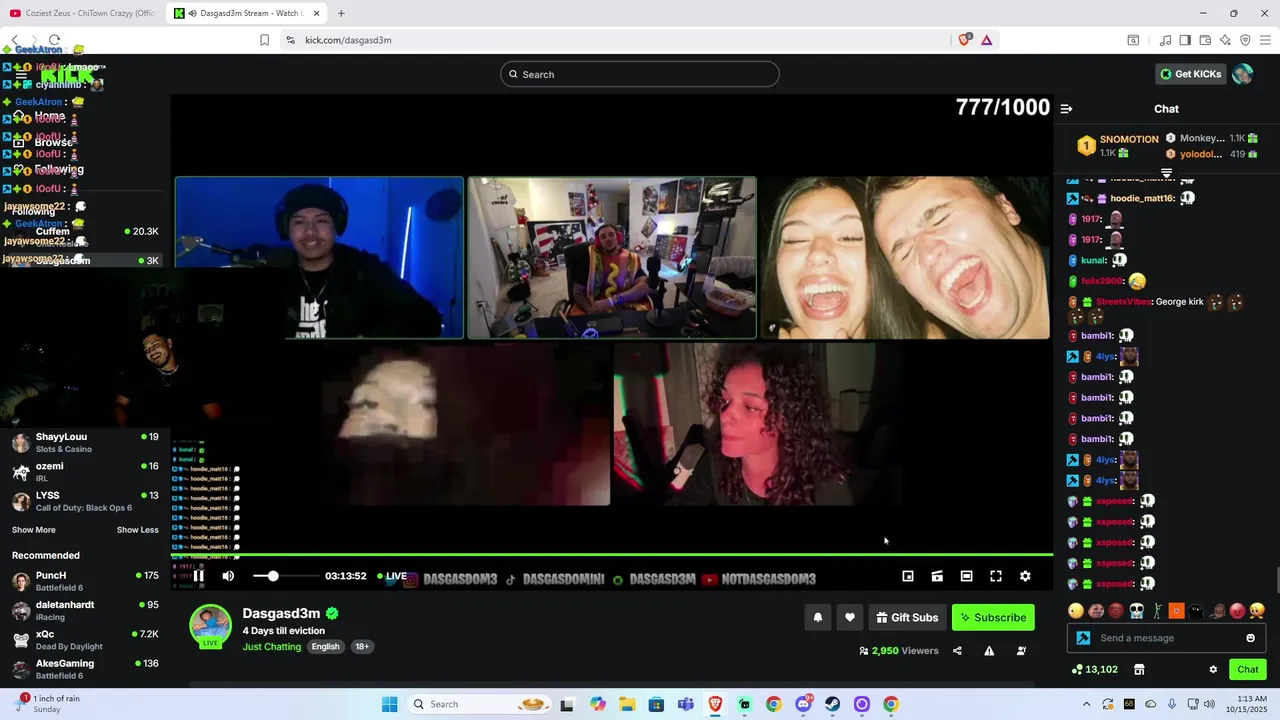
Task: Open AkesGaming recommended channel
Action: pyautogui.click(x=85, y=669)
